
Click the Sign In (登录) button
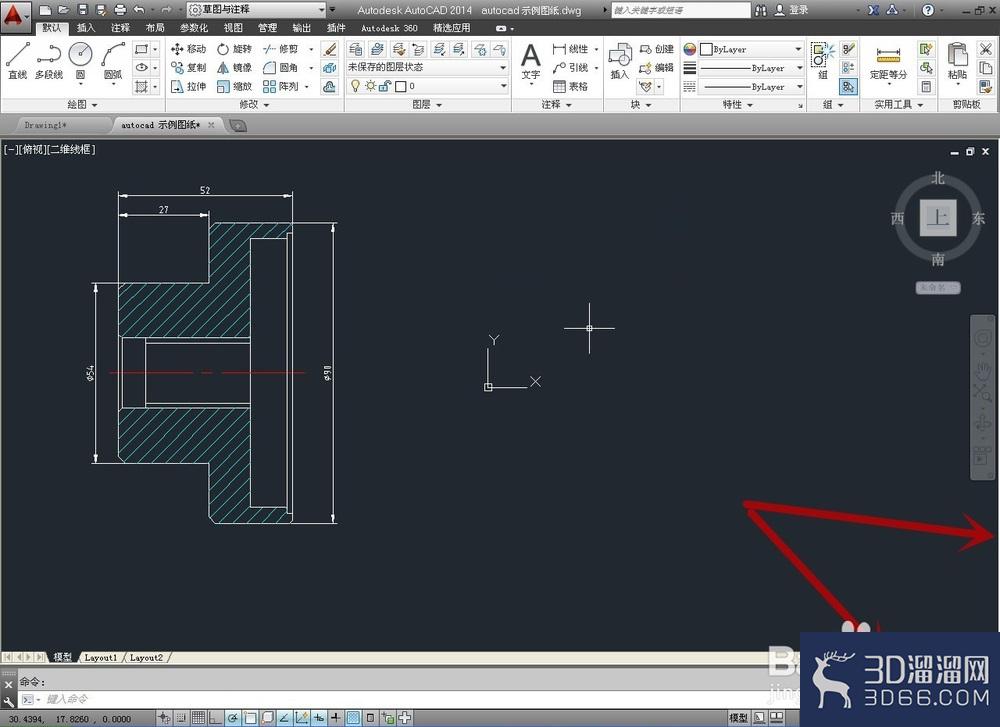pos(791,10)
